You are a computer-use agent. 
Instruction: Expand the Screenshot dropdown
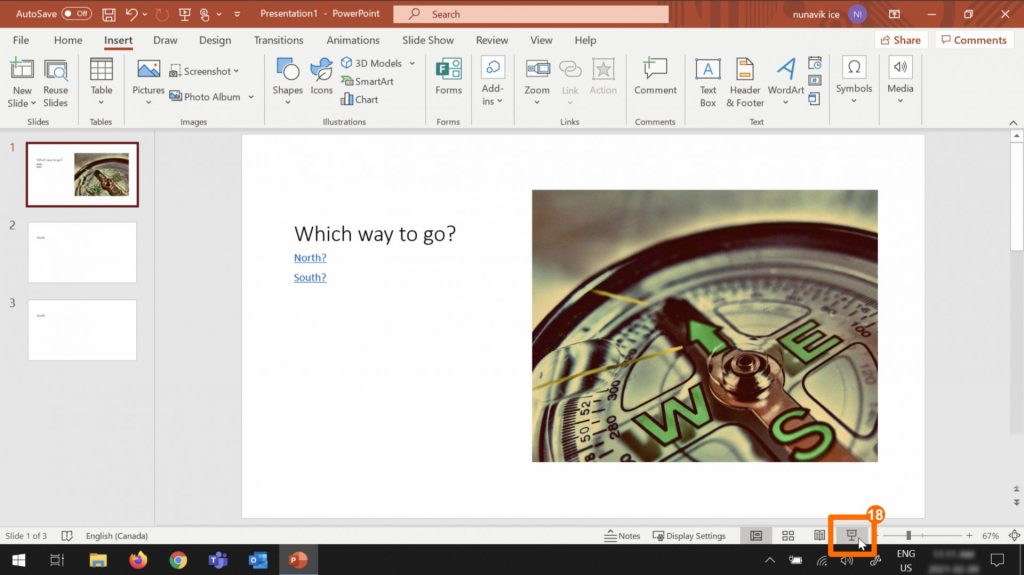238,72
